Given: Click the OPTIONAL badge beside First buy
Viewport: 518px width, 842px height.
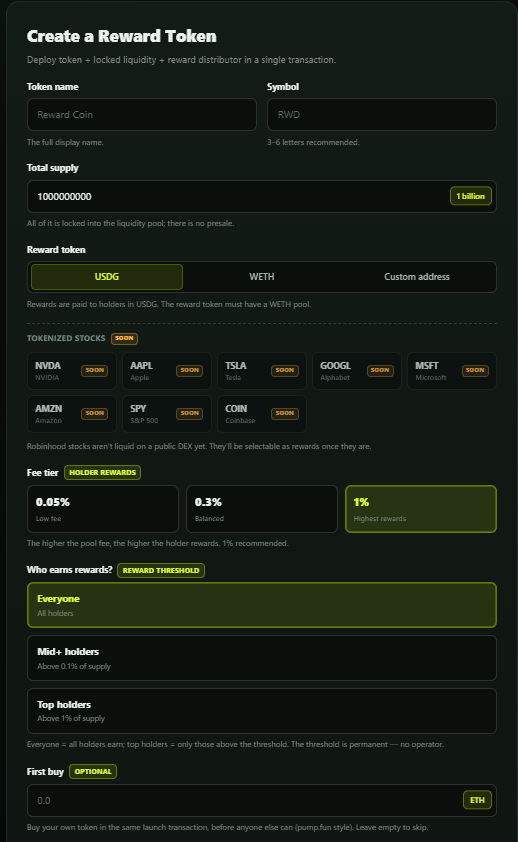Looking at the screenshot, I should pos(93,772).
